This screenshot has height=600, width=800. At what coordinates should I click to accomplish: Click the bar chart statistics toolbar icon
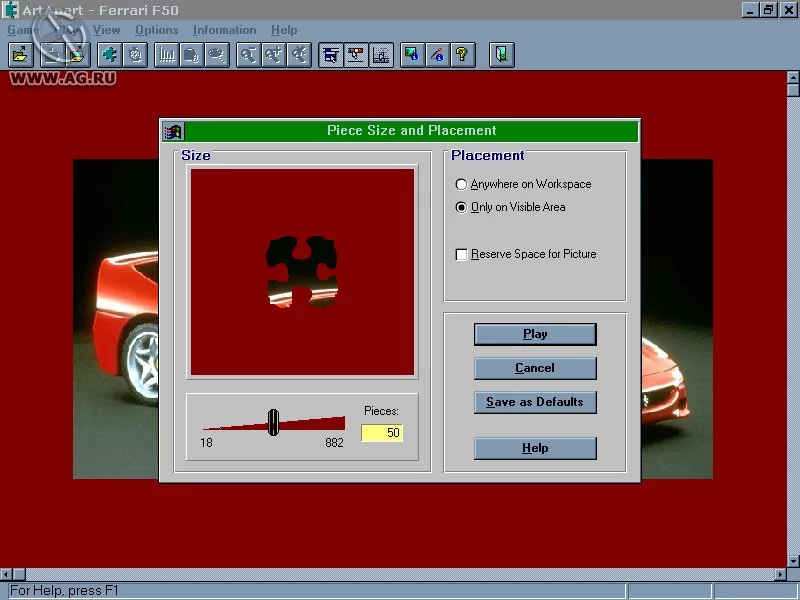(x=166, y=55)
